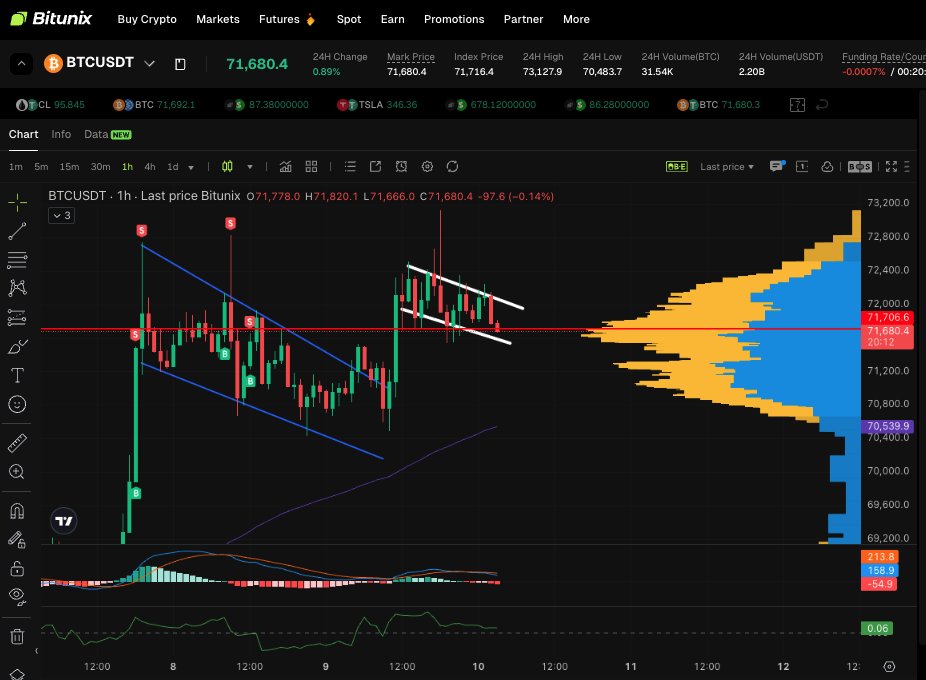This screenshot has height=680, width=926.
Task: Toggle hide all drawings eye icon
Action: (x=17, y=597)
